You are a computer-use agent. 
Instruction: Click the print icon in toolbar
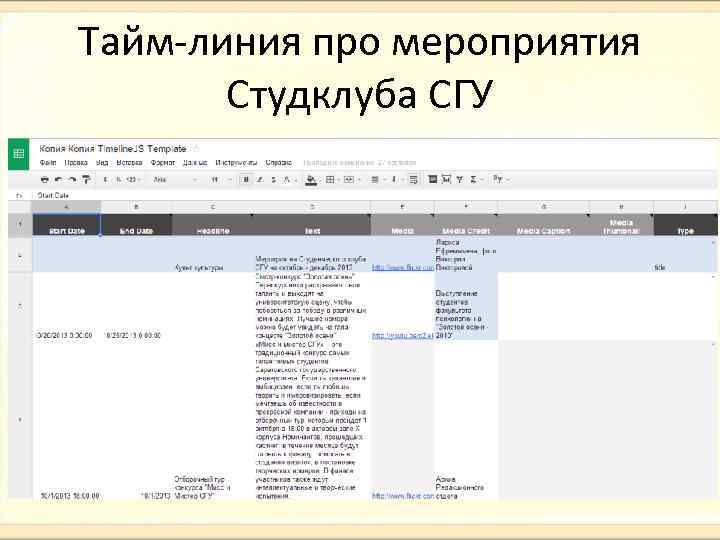[45, 180]
